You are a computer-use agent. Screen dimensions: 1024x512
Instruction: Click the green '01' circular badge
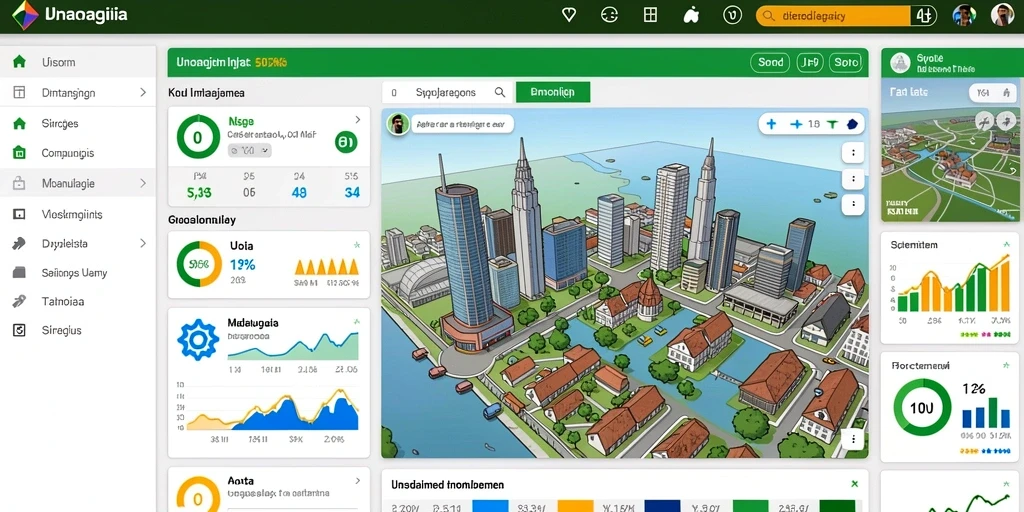pyautogui.click(x=346, y=141)
